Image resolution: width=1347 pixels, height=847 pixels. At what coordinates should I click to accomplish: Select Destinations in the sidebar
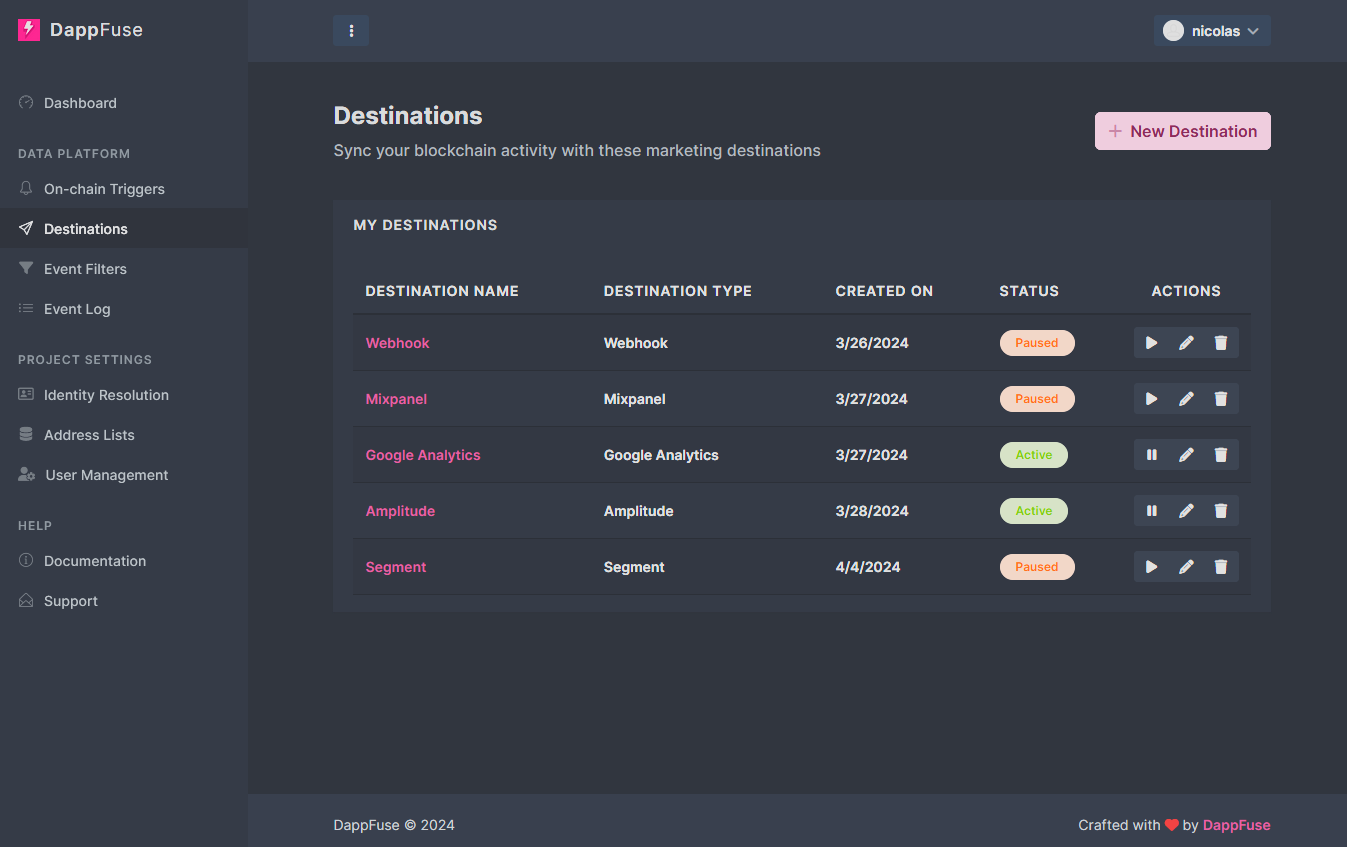[x=124, y=229]
